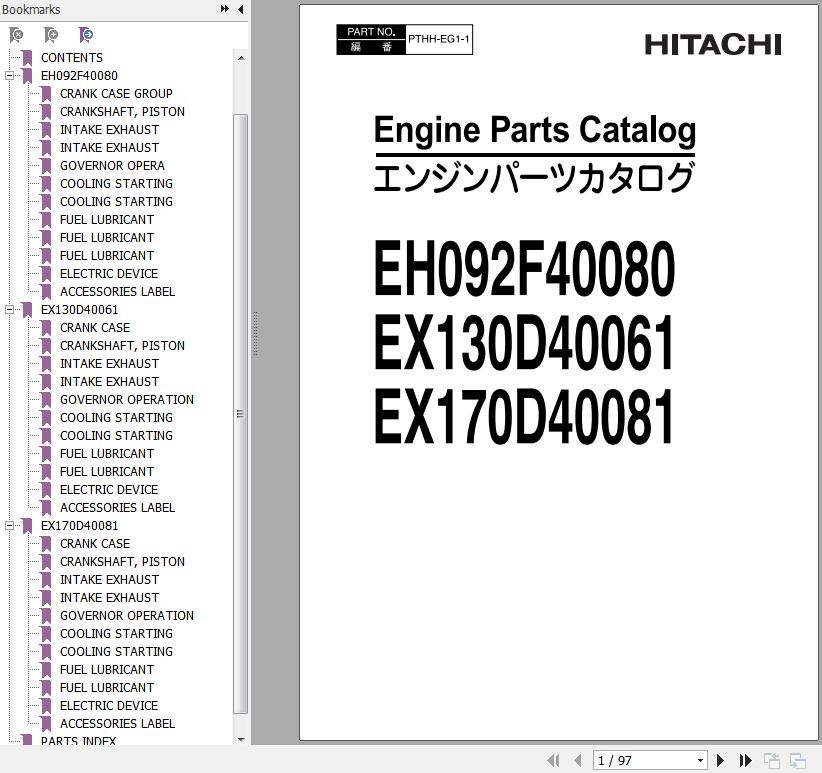Go to first page button
This screenshot has width=822, height=773.
coord(553,760)
